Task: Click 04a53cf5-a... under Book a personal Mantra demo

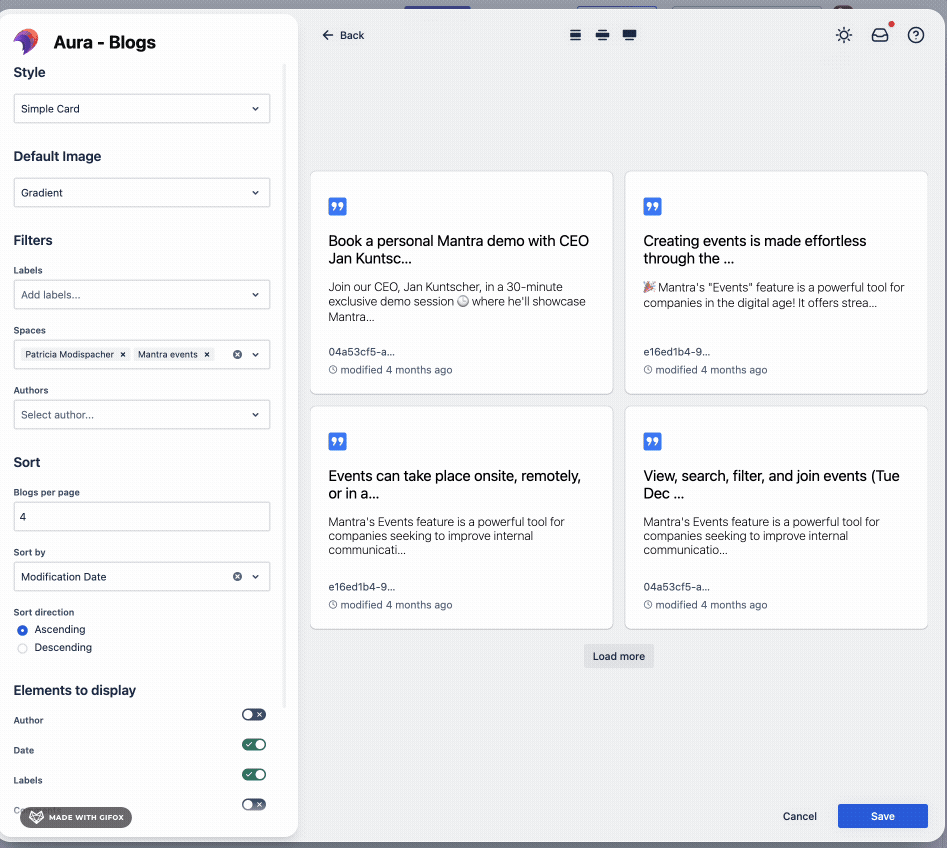Action: point(361,352)
